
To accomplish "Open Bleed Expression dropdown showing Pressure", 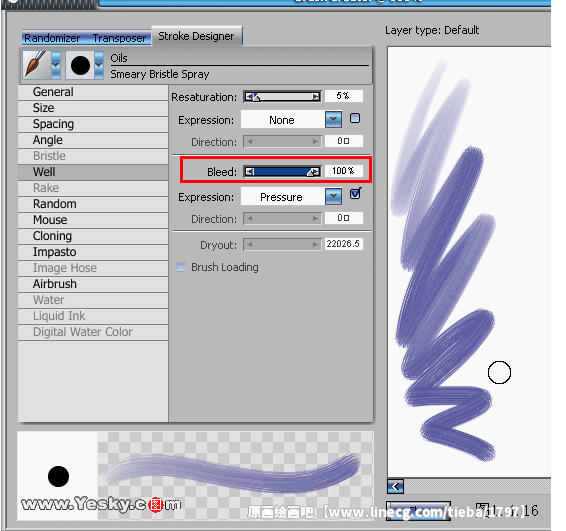I will (291, 197).
